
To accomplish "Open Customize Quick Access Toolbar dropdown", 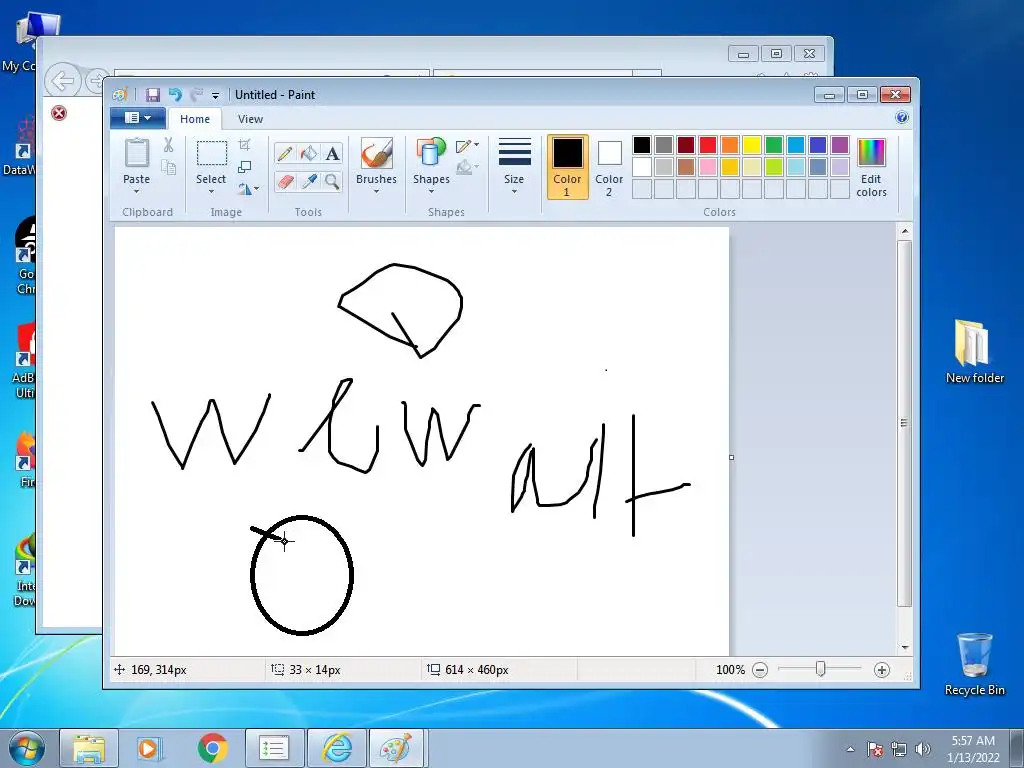I will click(215, 95).
